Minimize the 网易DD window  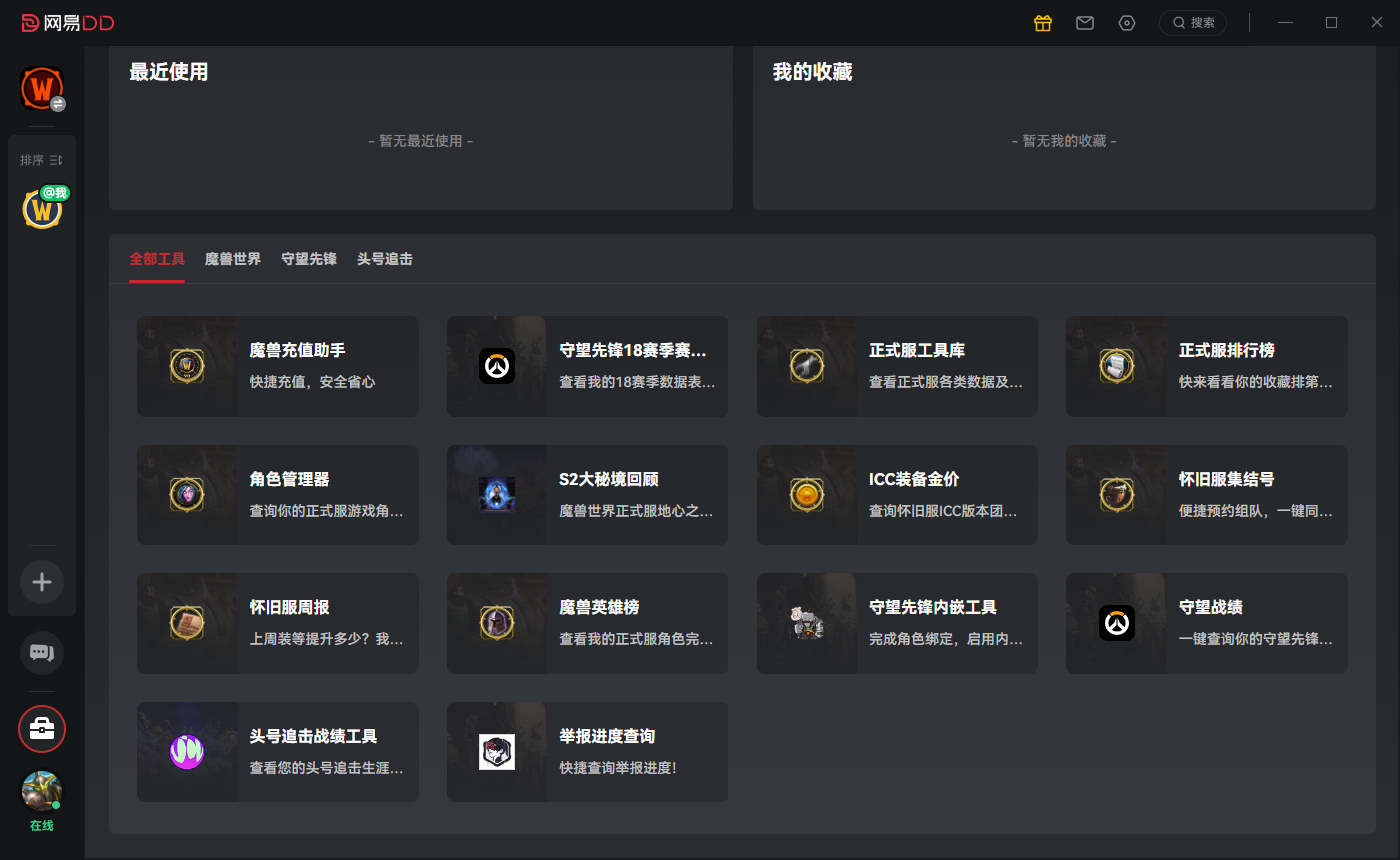[x=1286, y=23]
